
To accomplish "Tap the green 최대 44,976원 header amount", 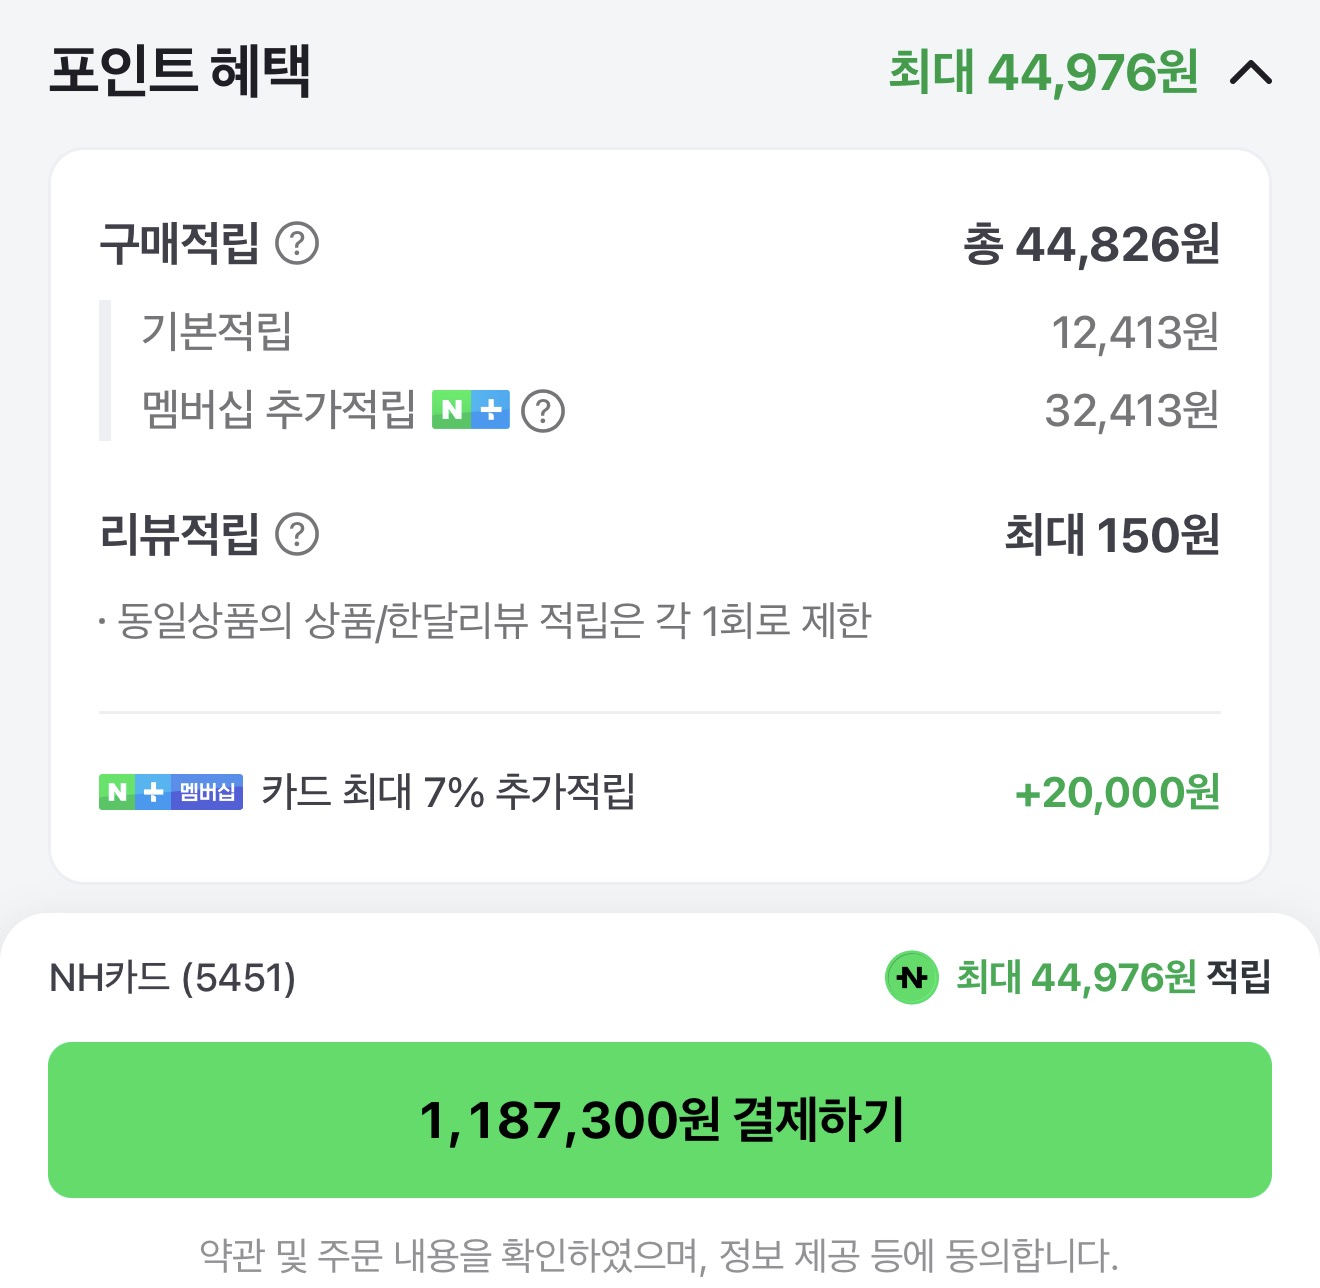I will coord(1043,72).
